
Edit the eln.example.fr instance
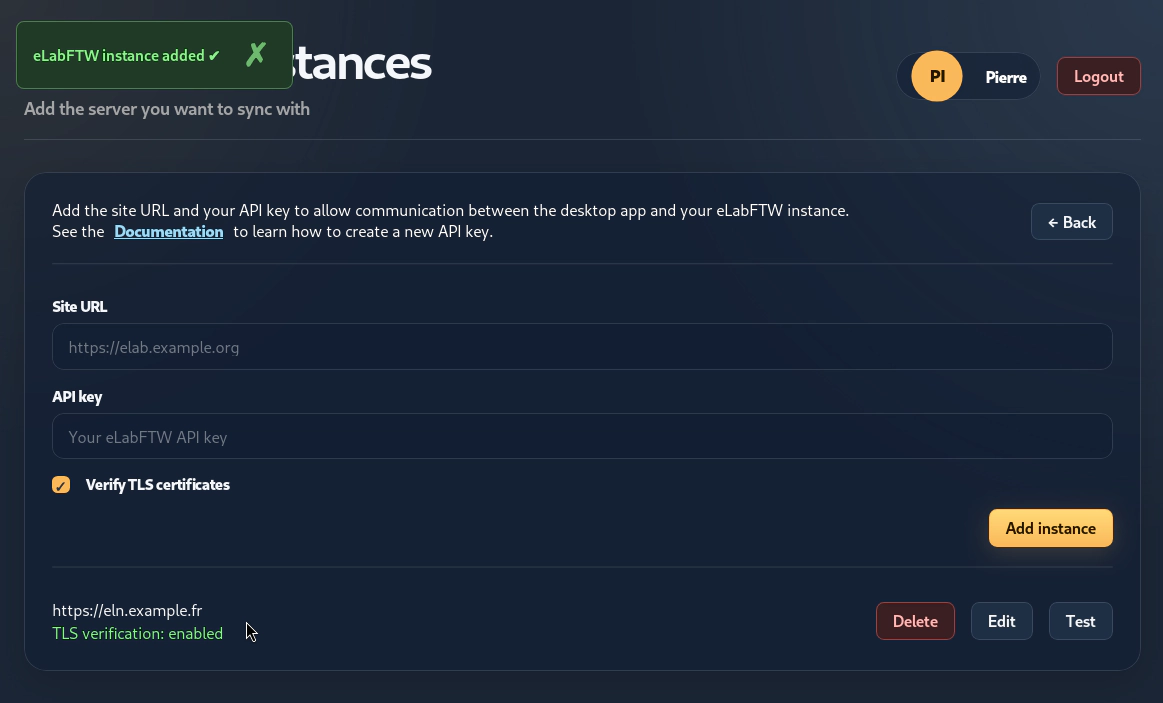coord(1001,621)
